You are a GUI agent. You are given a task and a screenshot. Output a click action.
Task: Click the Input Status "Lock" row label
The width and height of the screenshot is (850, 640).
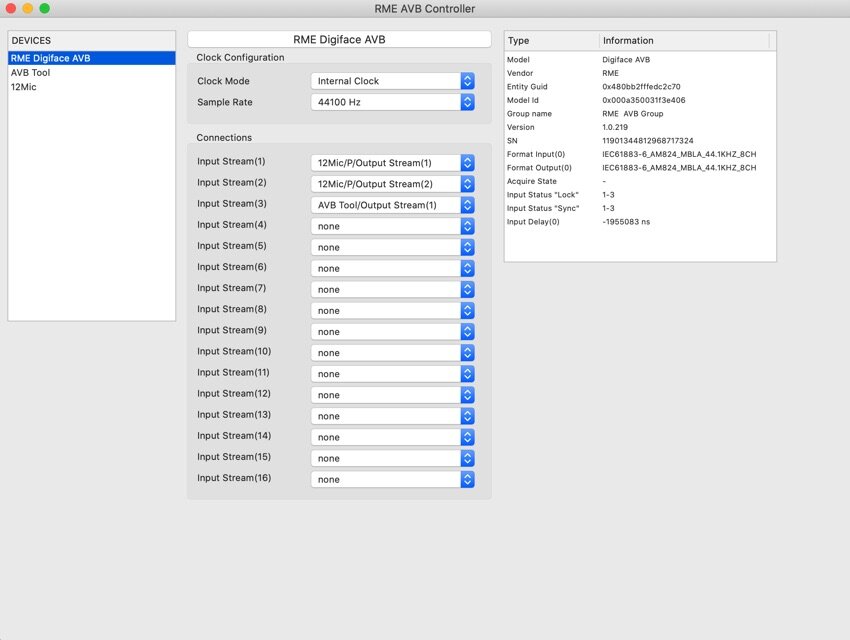(543, 195)
